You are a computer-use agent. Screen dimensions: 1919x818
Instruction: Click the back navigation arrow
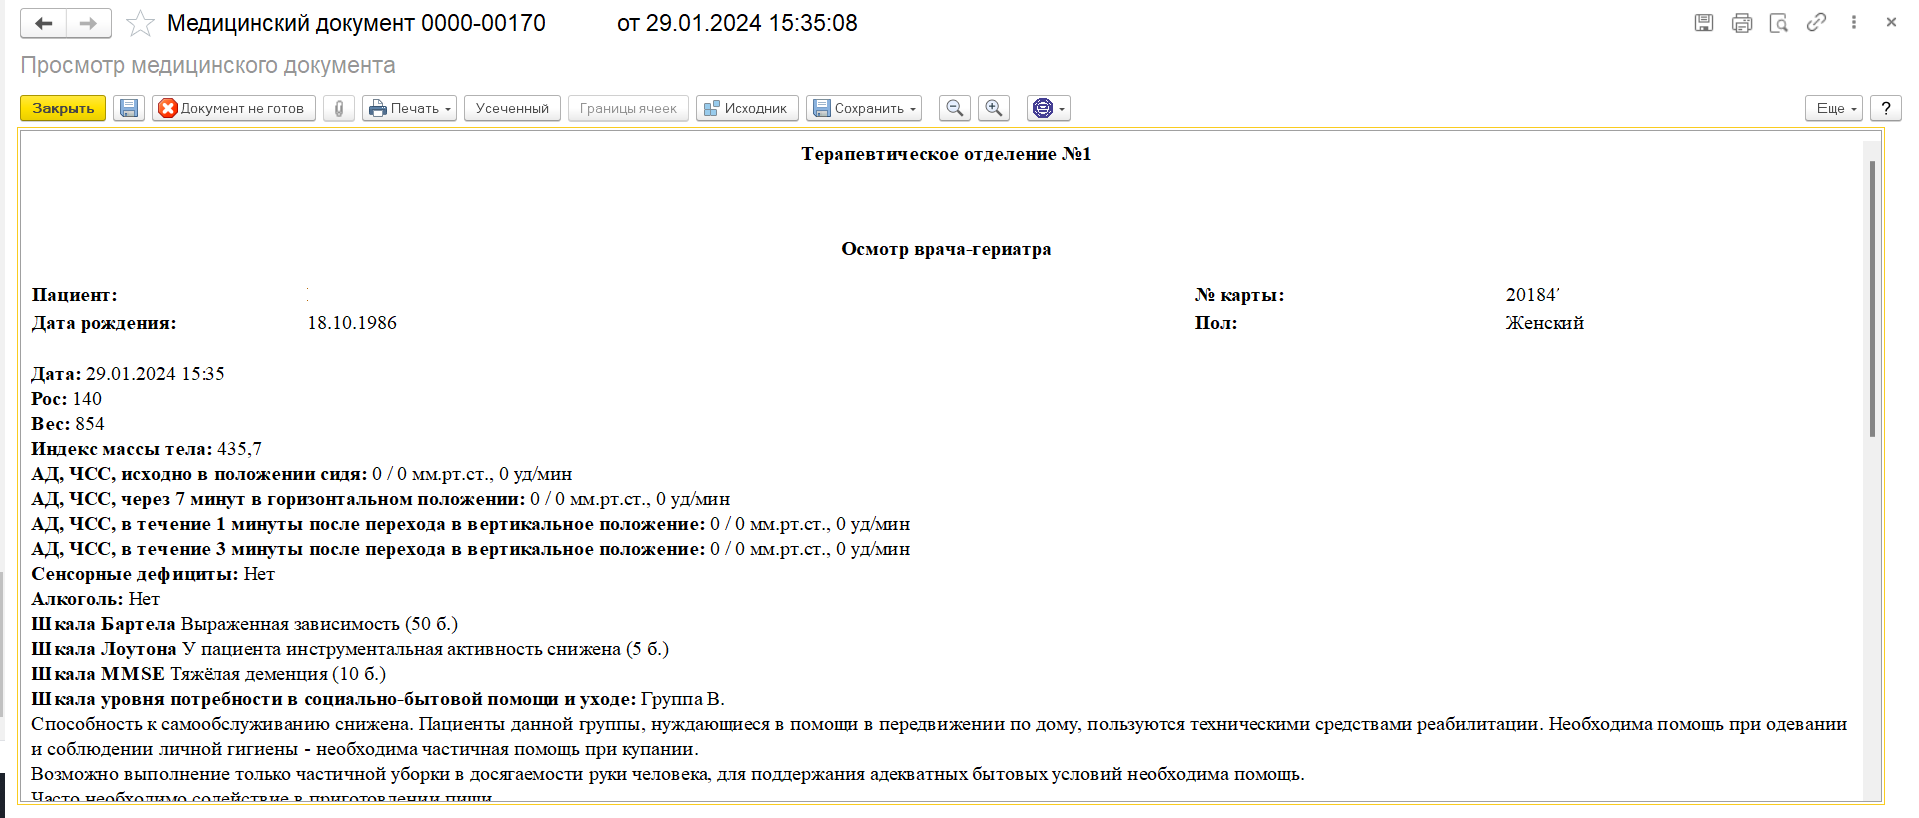coord(43,23)
